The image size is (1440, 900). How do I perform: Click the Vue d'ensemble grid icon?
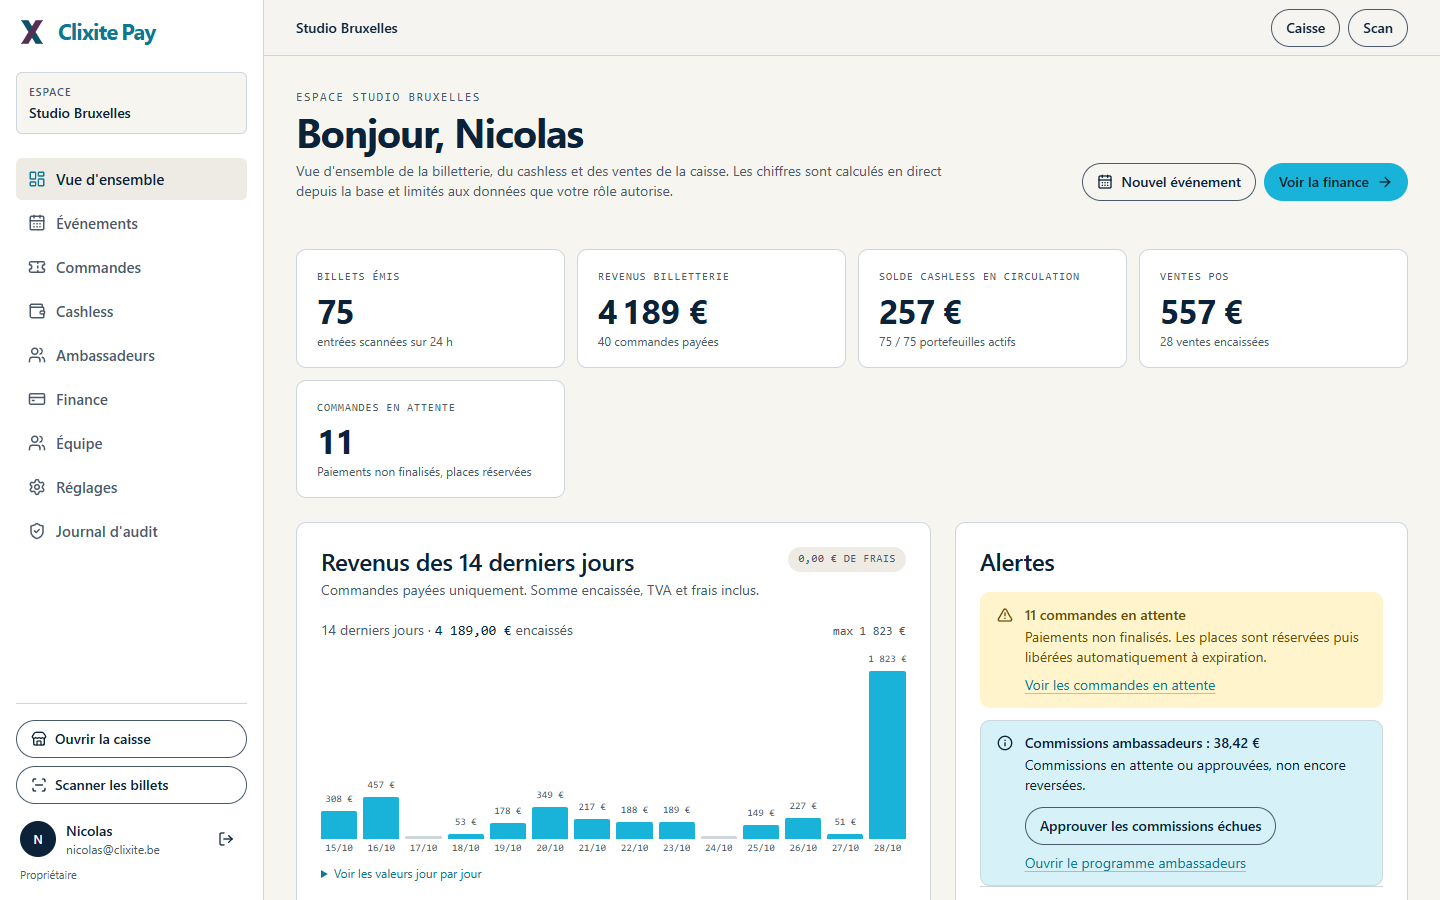tap(37, 179)
